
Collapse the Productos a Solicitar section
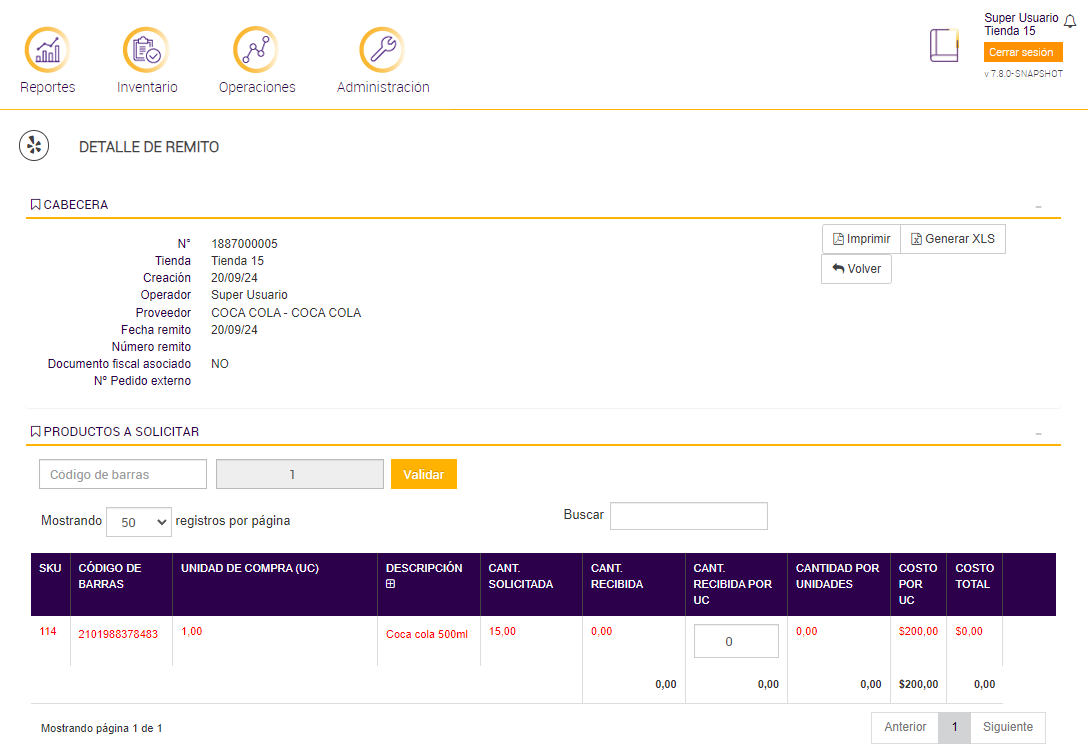click(1038, 434)
